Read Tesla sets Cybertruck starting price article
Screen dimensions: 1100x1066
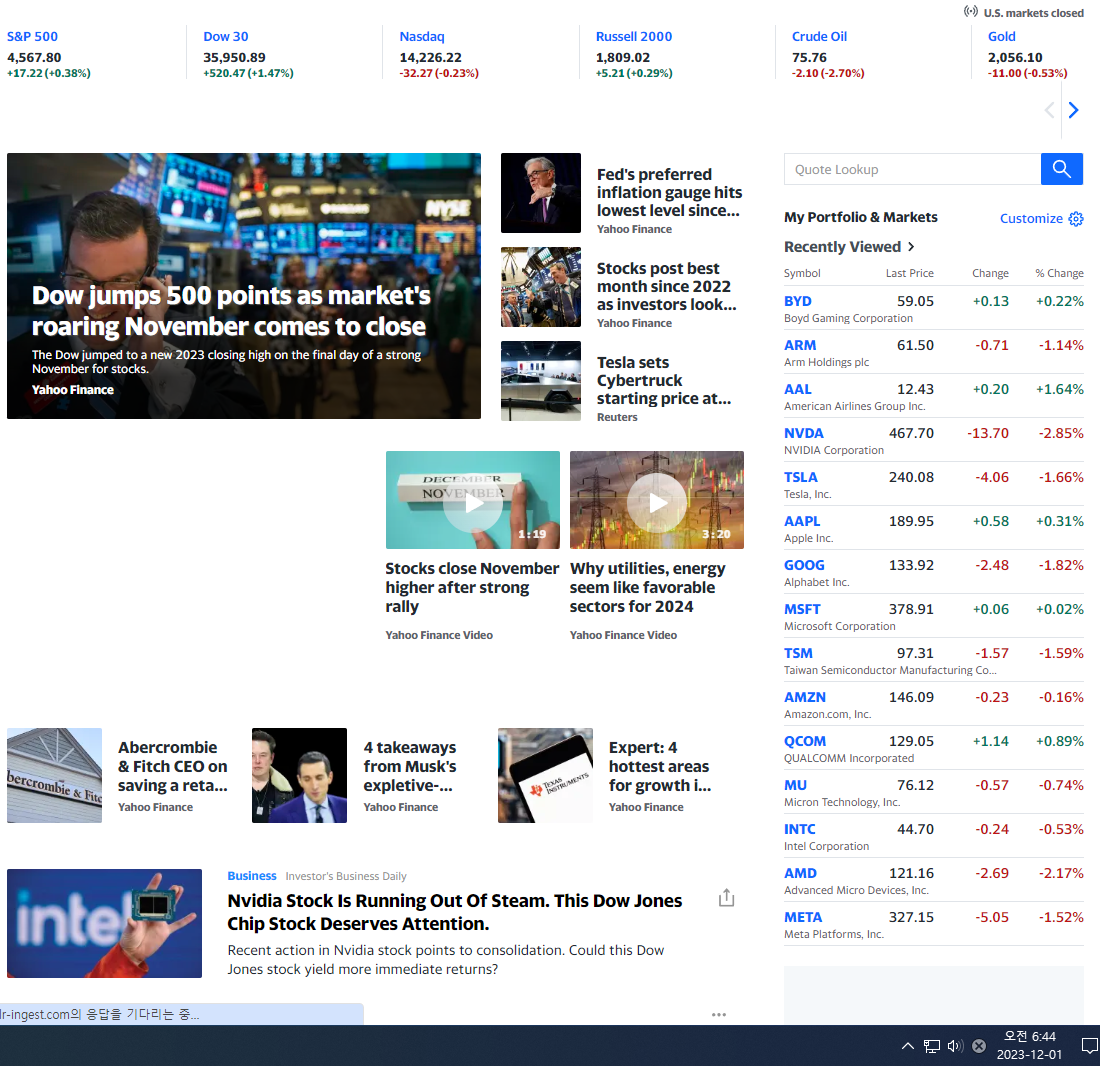pyautogui.click(x=664, y=380)
